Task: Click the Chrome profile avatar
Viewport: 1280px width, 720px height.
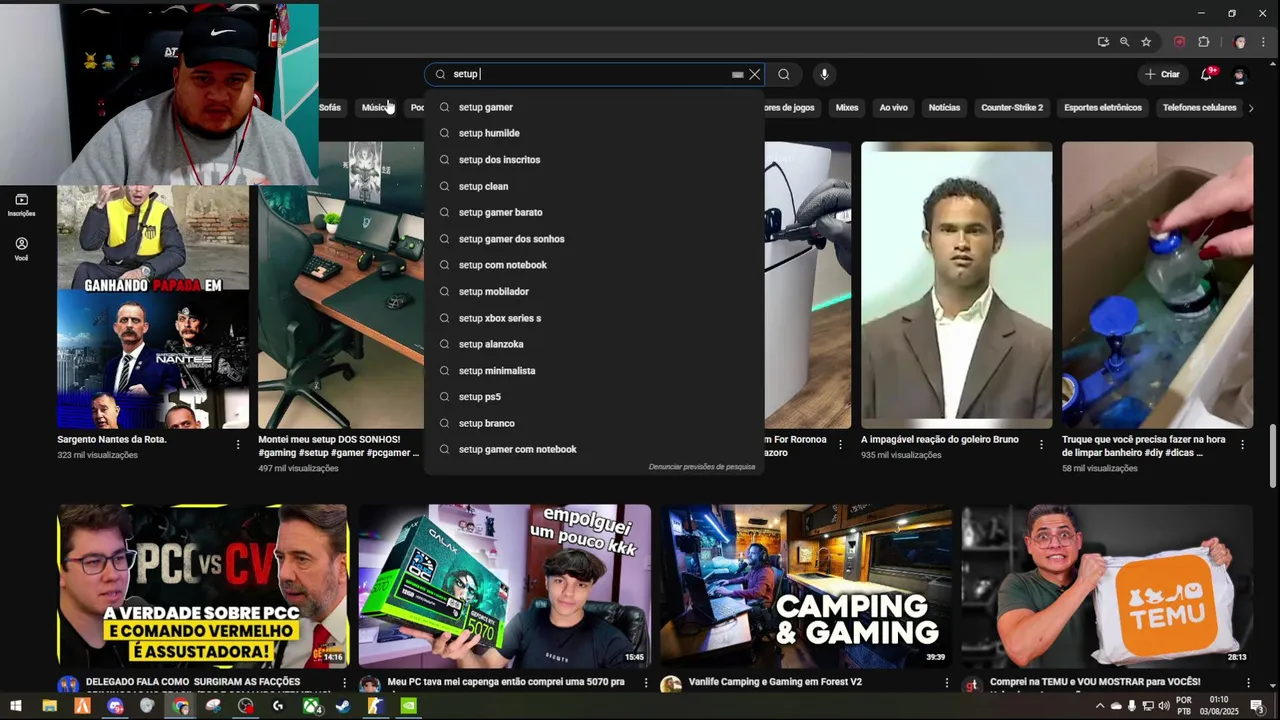Action: pos(1240,42)
